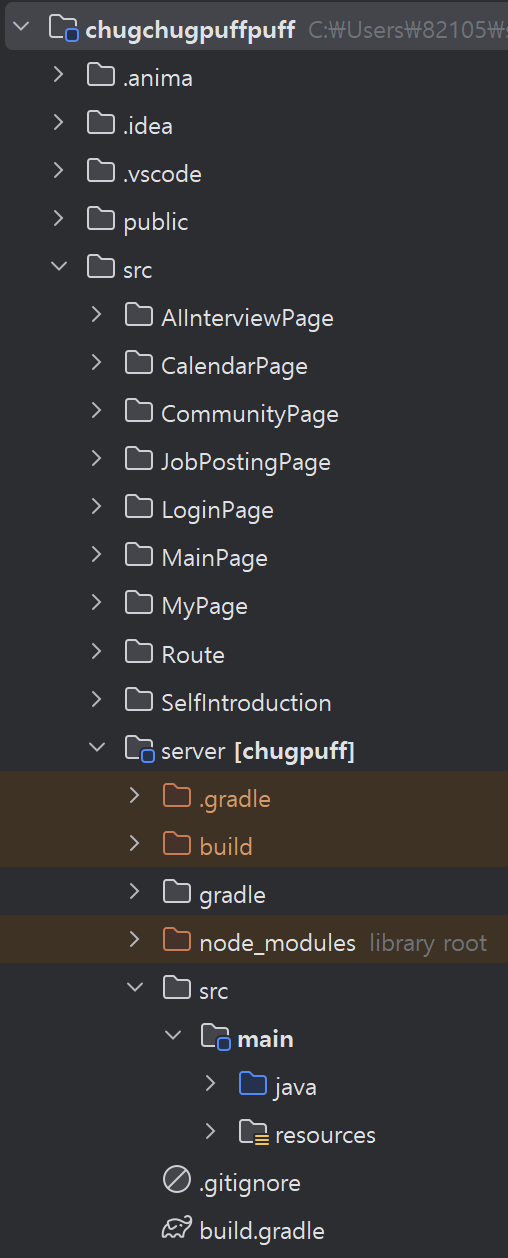Screen dimensions: 508x1258
Task: Select the 'JobPostingPage' folder name
Action: [x=246, y=462]
